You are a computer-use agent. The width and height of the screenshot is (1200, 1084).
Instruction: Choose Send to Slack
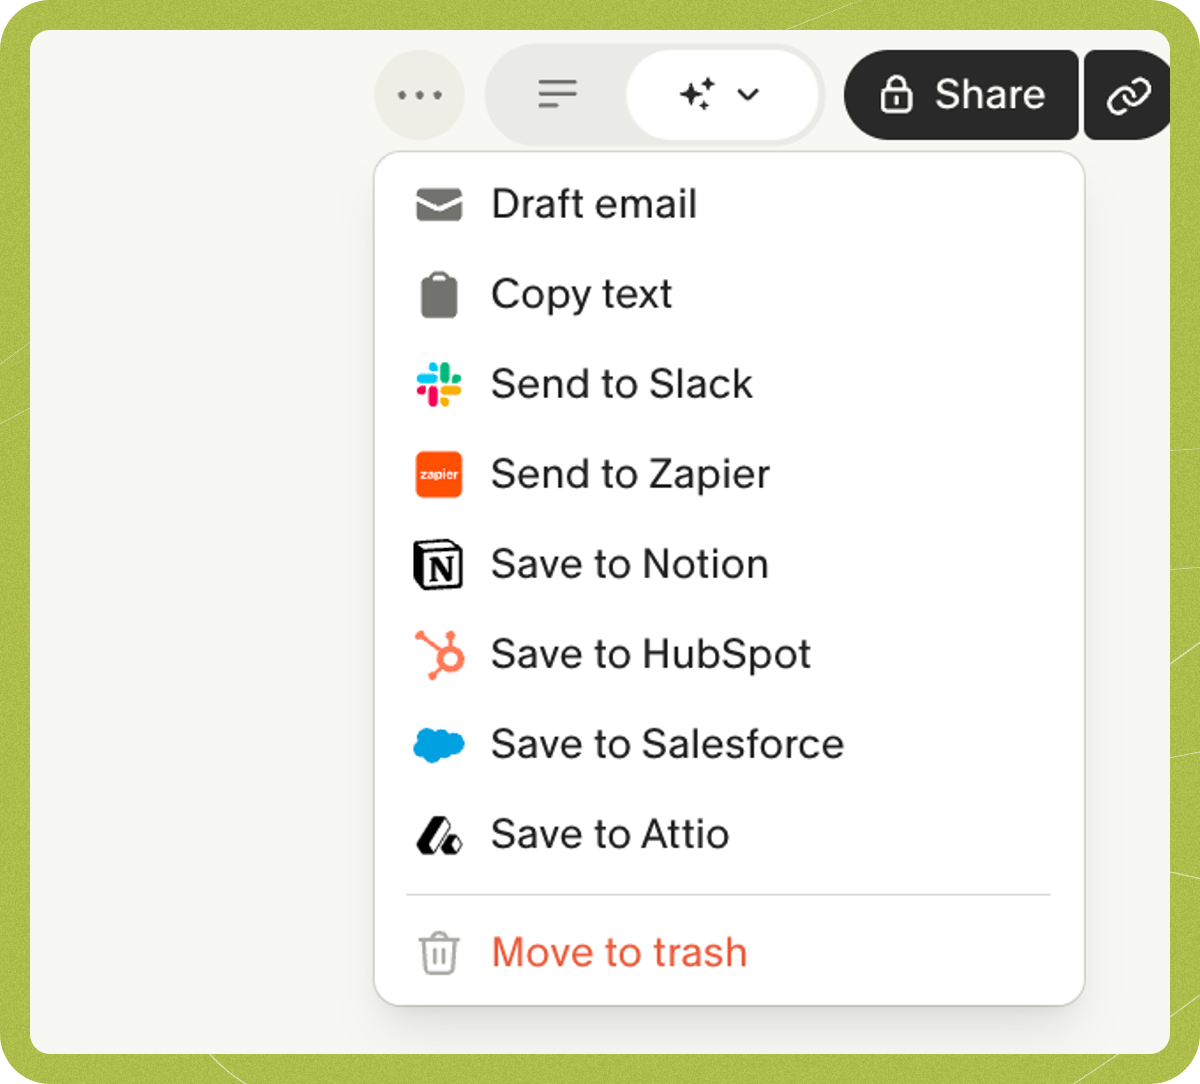point(729,384)
